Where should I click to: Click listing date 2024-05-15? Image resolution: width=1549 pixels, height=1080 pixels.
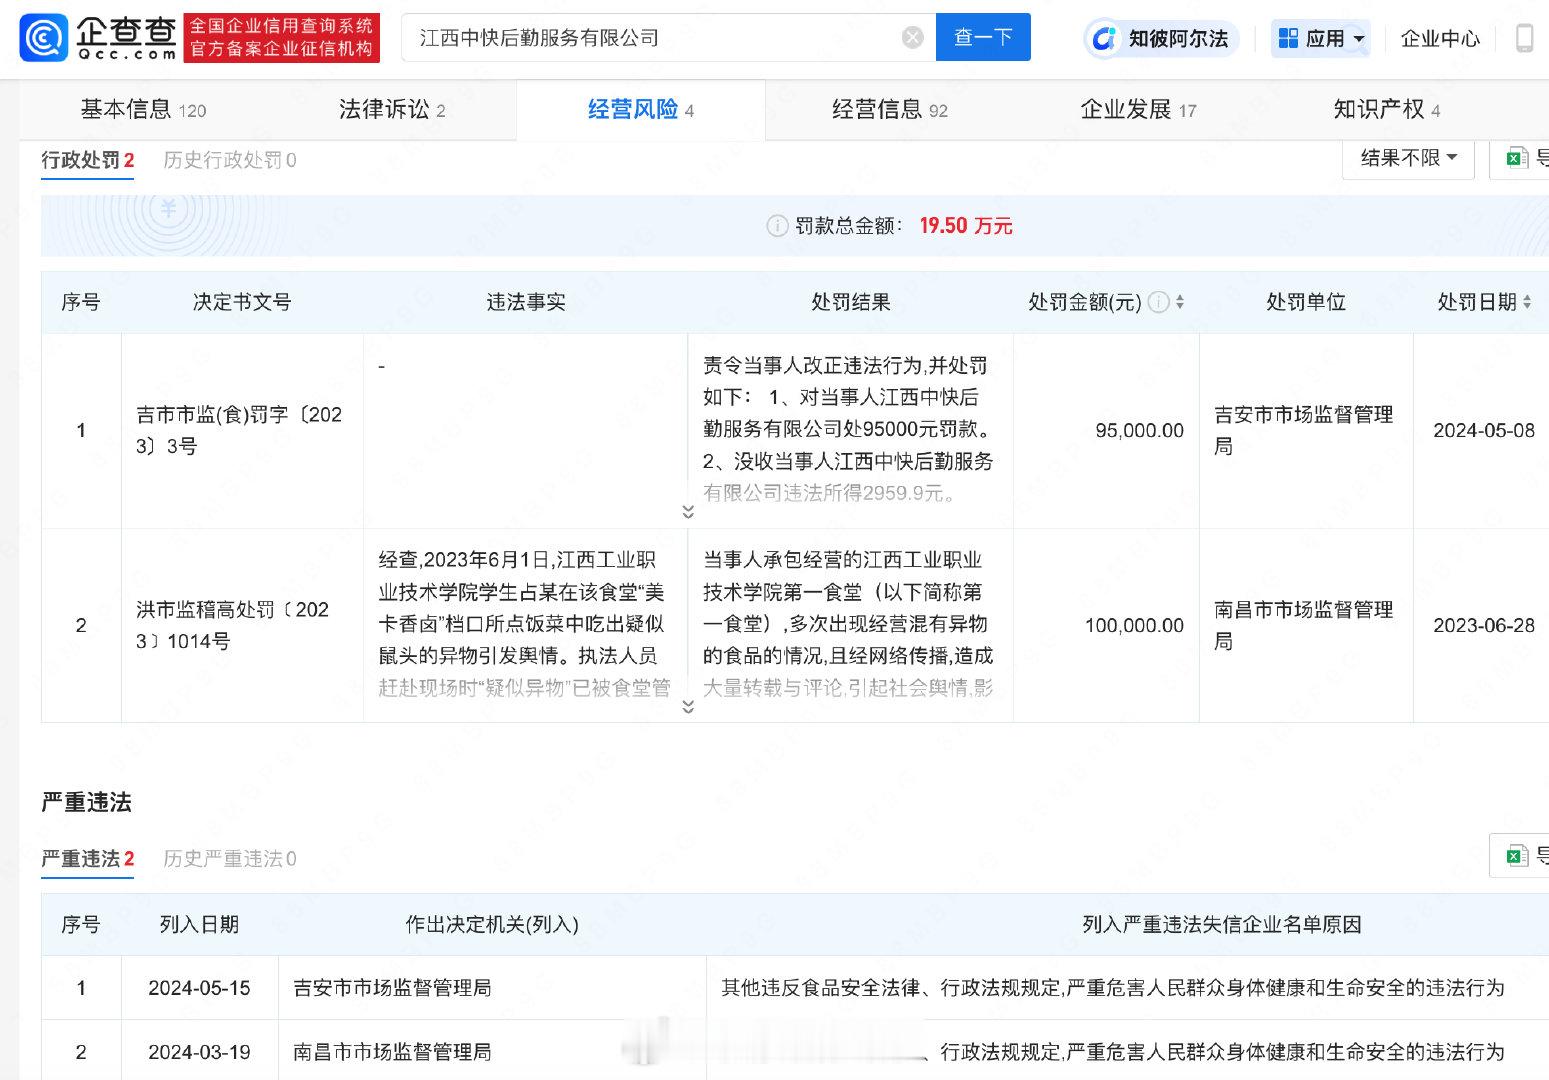pyautogui.click(x=199, y=988)
